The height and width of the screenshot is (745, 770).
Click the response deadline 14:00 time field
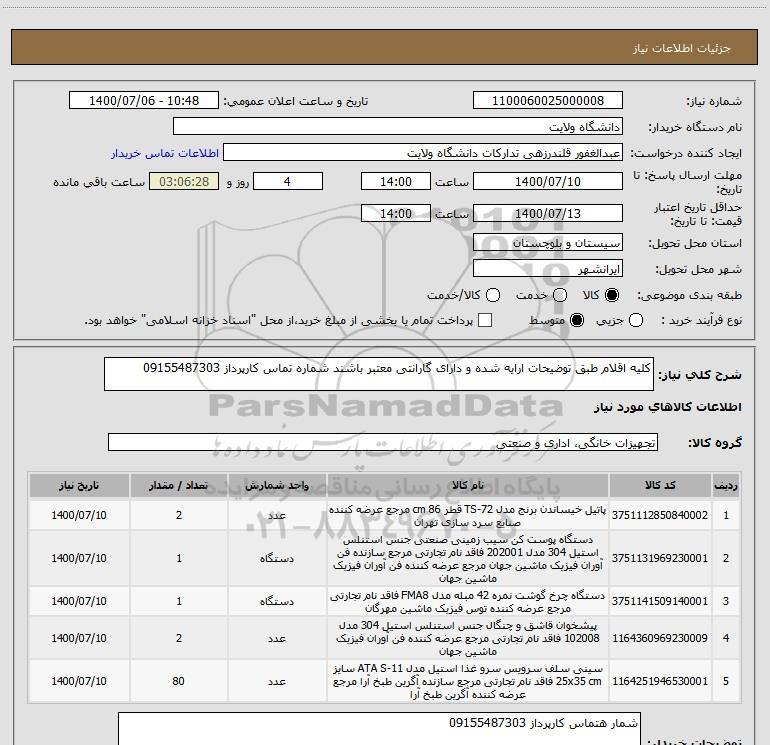tap(396, 181)
